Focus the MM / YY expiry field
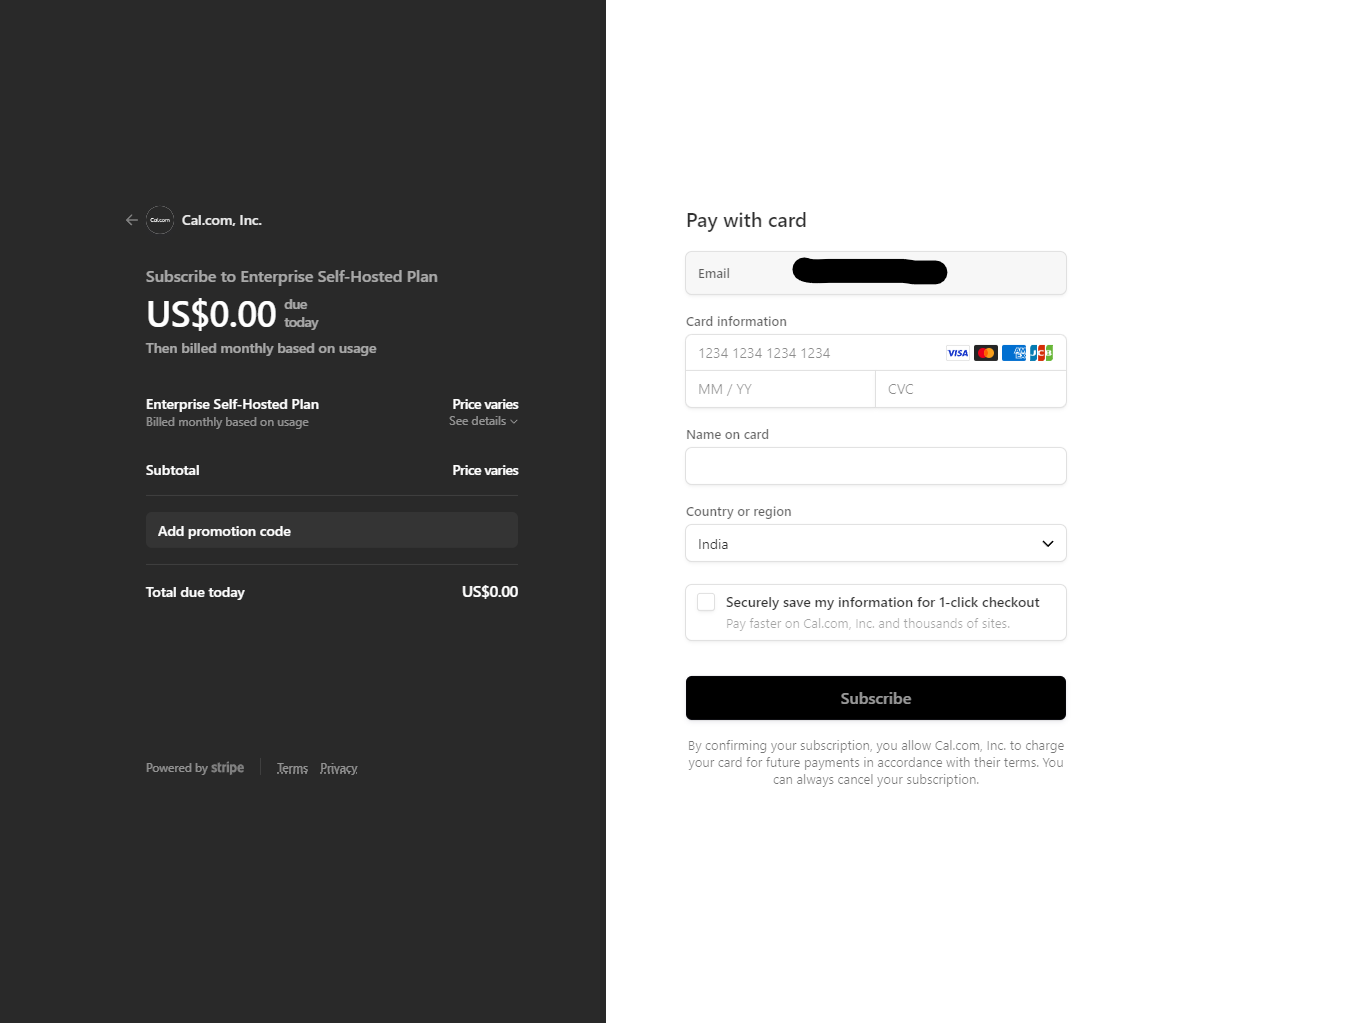 [780, 389]
